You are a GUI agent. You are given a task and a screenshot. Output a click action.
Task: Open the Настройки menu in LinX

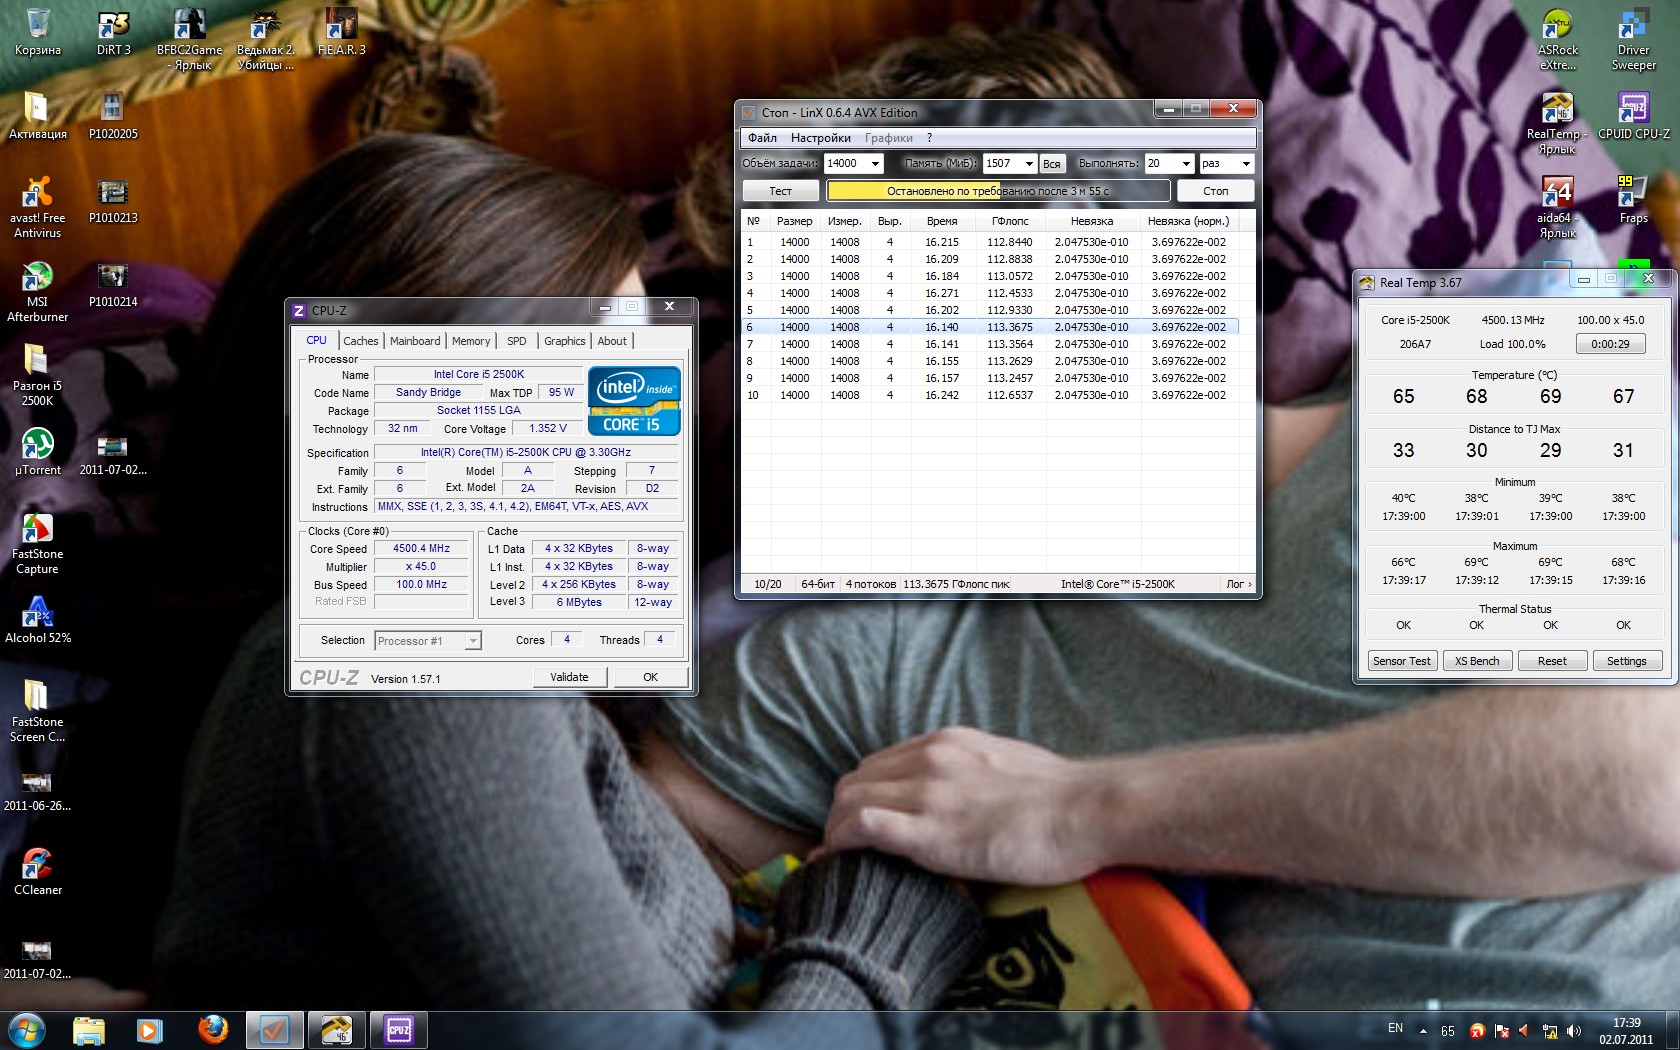tap(820, 138)
